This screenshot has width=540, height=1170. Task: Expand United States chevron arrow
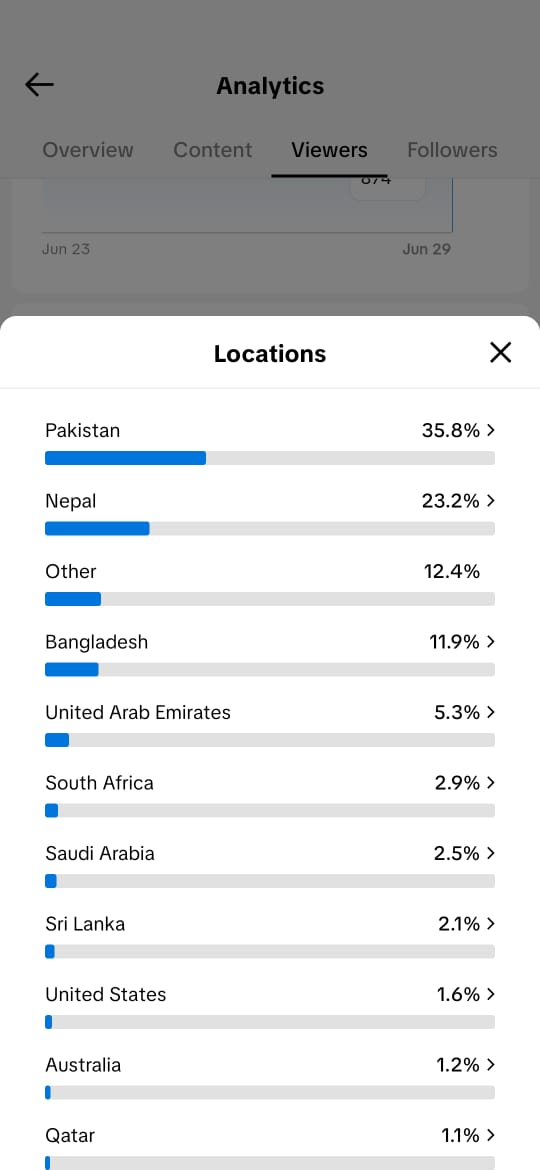491,994
